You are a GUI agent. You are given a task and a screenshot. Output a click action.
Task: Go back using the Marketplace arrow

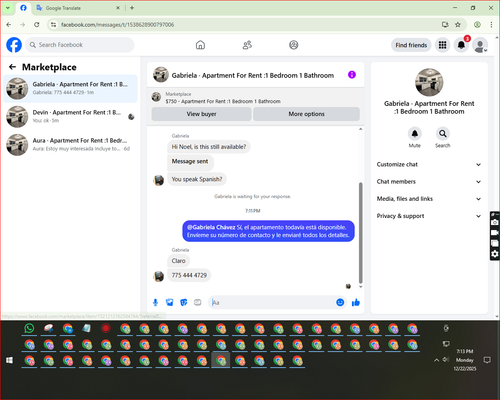(12, 67)
